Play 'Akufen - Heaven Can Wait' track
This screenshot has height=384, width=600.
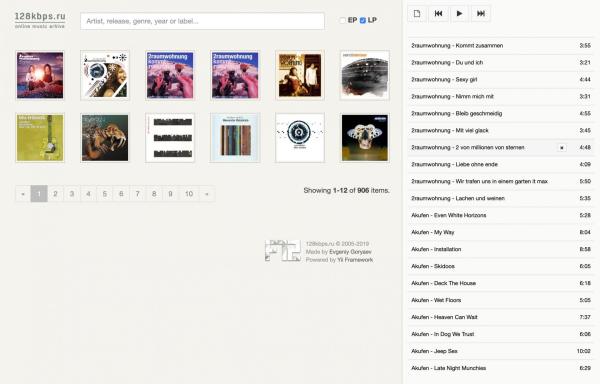click(501, 317)
